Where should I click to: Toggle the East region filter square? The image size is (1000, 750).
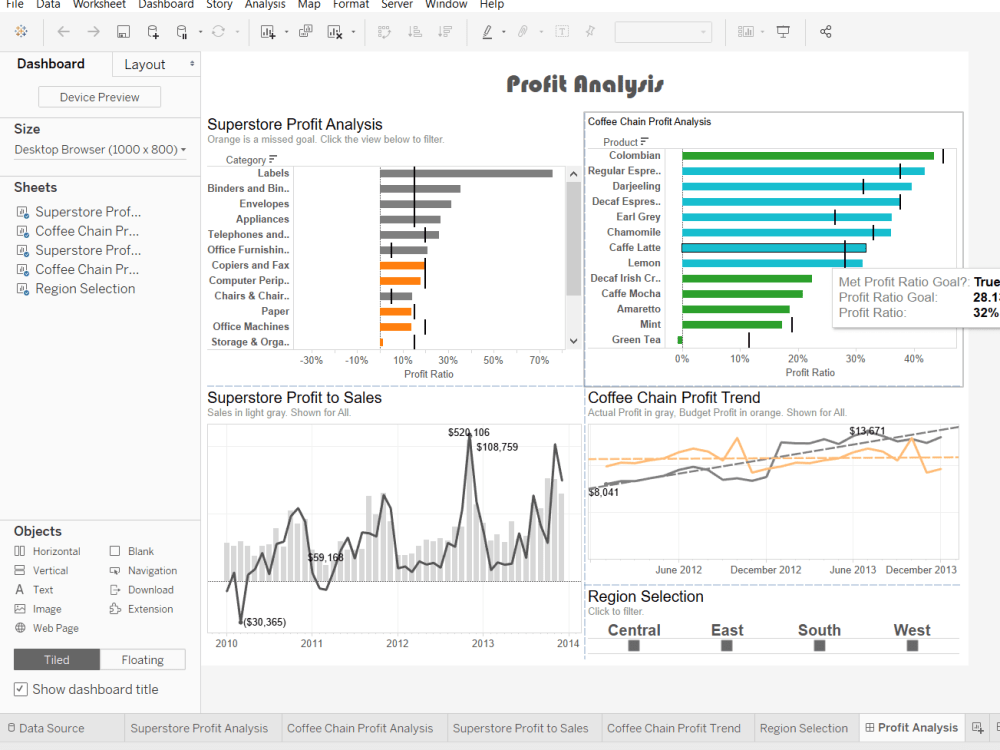[726, 645]
